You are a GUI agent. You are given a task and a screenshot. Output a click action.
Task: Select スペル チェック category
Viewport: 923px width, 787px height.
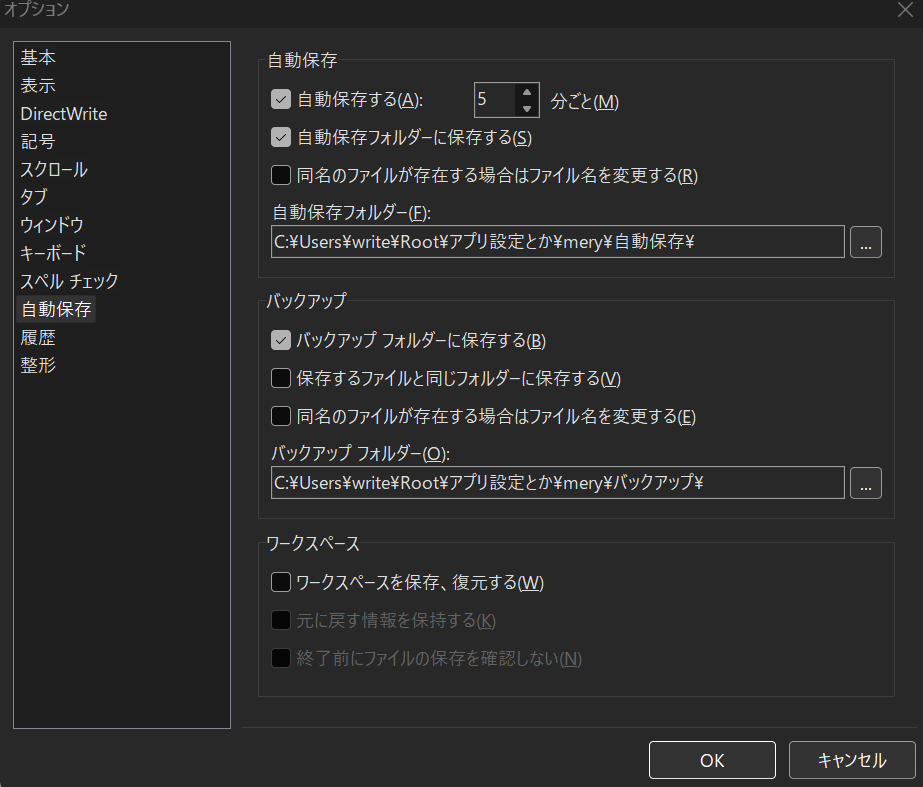(x=69, y=281)
